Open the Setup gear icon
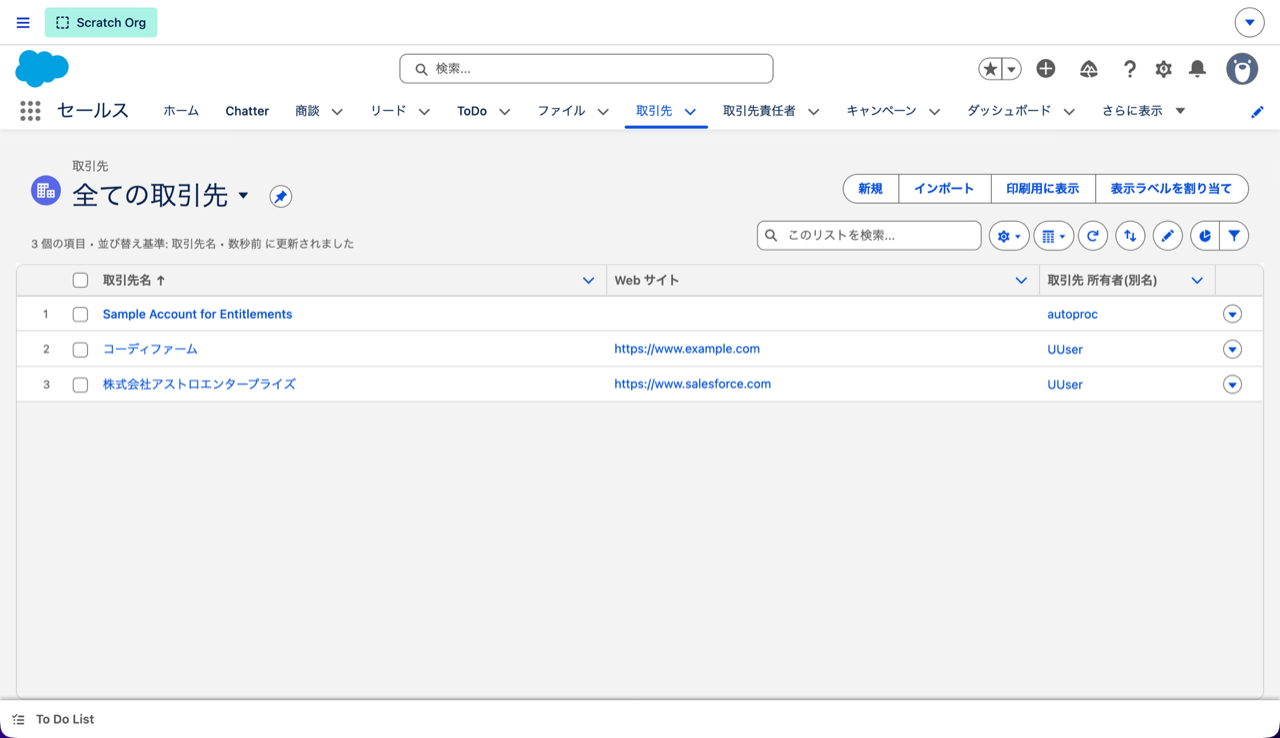Screen dimensions: 1280x738 [x=1163, y=69]
